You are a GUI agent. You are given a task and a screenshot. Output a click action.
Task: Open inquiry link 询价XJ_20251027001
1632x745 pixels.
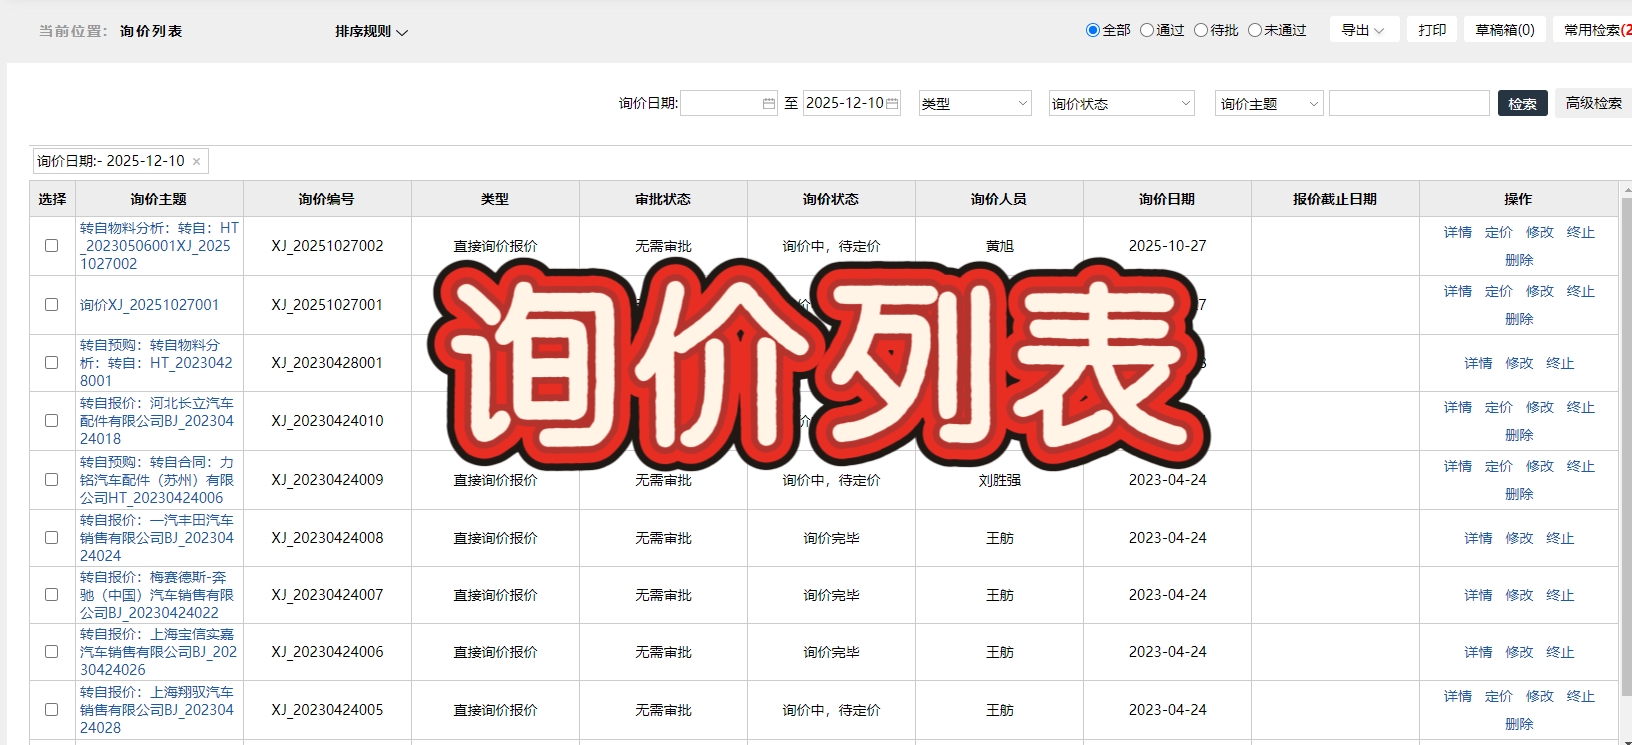149,305
